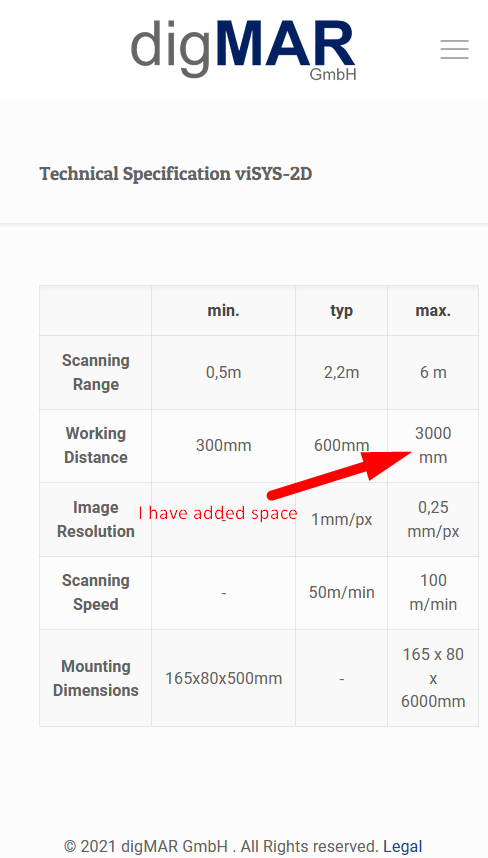Click the 0,25 mm/px resolution cell
The width and height of the screenshot is (488, 858).
coord(433,519)
